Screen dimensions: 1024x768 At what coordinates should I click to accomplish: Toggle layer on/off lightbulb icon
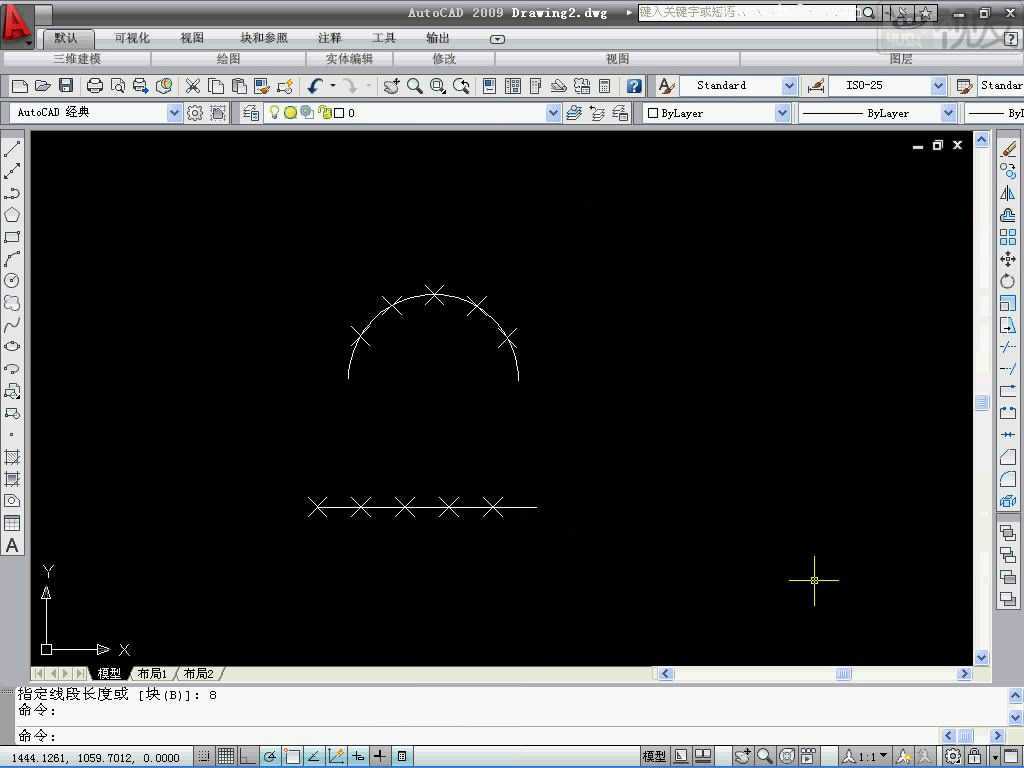(x=274, y=112)
